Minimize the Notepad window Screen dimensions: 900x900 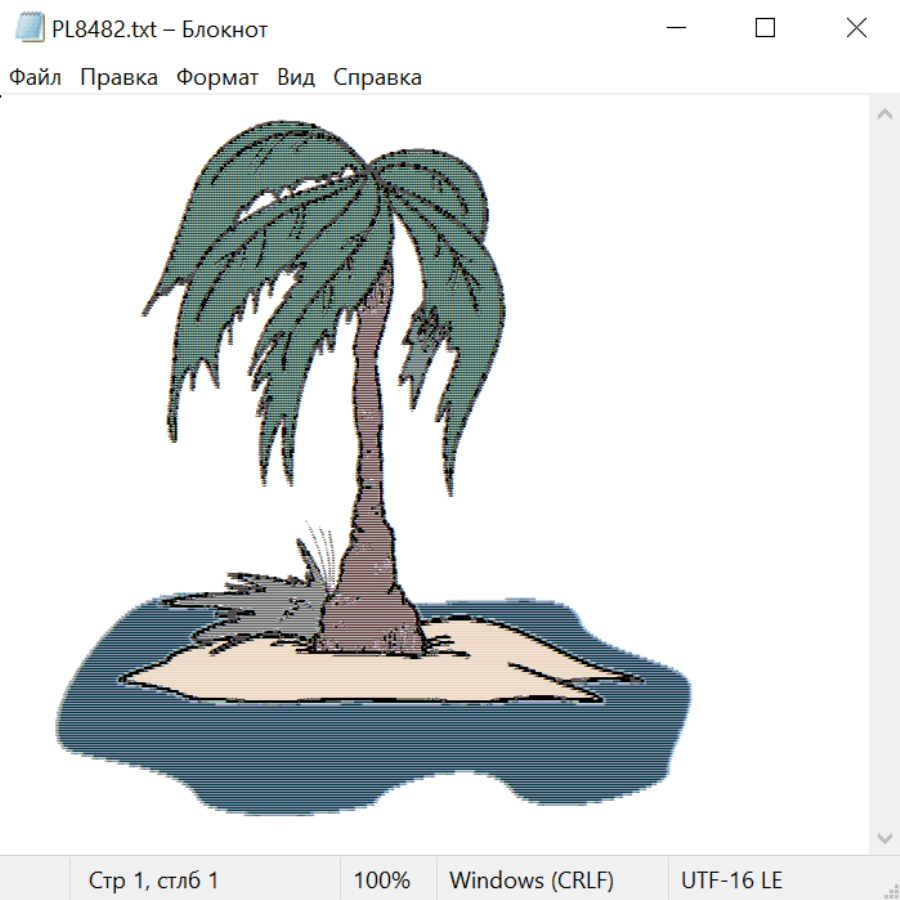[x=675, y=29]
